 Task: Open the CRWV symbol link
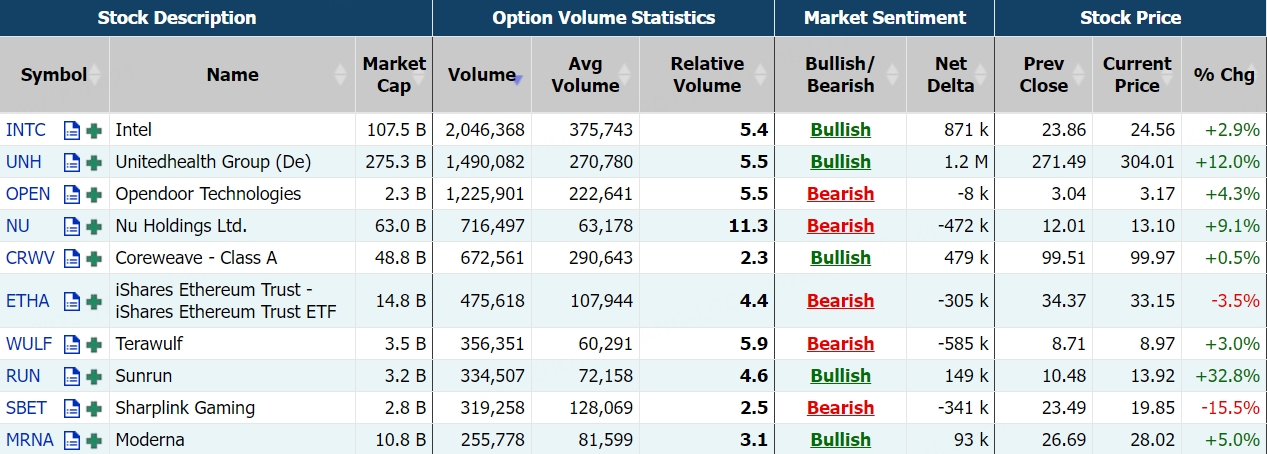30,258
